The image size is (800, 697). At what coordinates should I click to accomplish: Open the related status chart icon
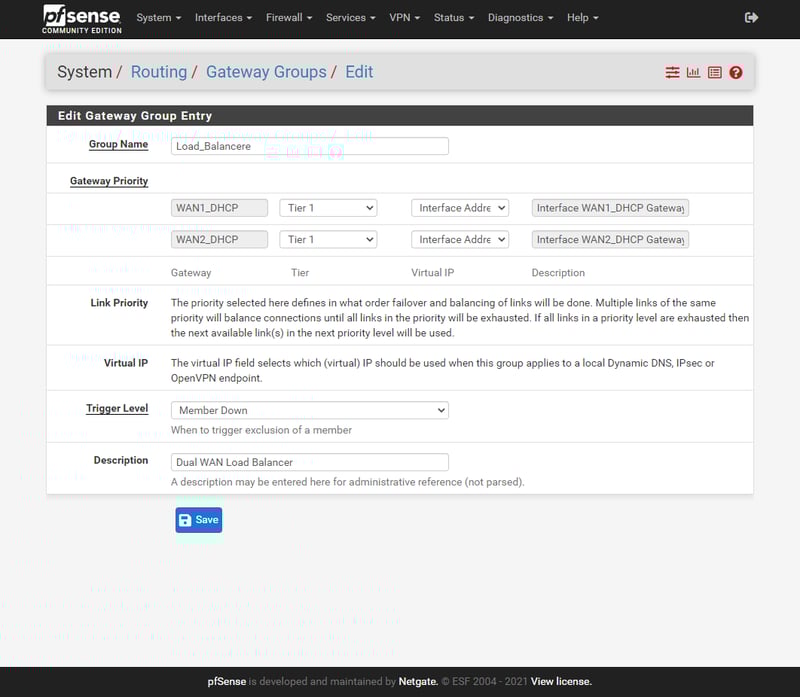coord(693,73)
